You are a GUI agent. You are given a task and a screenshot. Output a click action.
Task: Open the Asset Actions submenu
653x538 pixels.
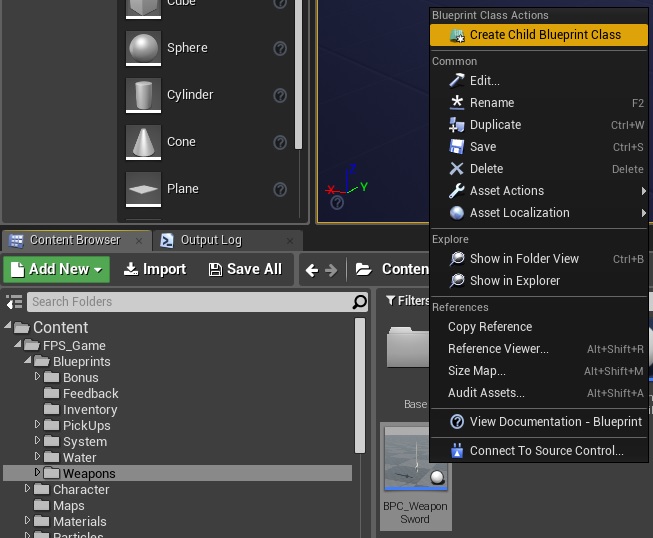506,191
